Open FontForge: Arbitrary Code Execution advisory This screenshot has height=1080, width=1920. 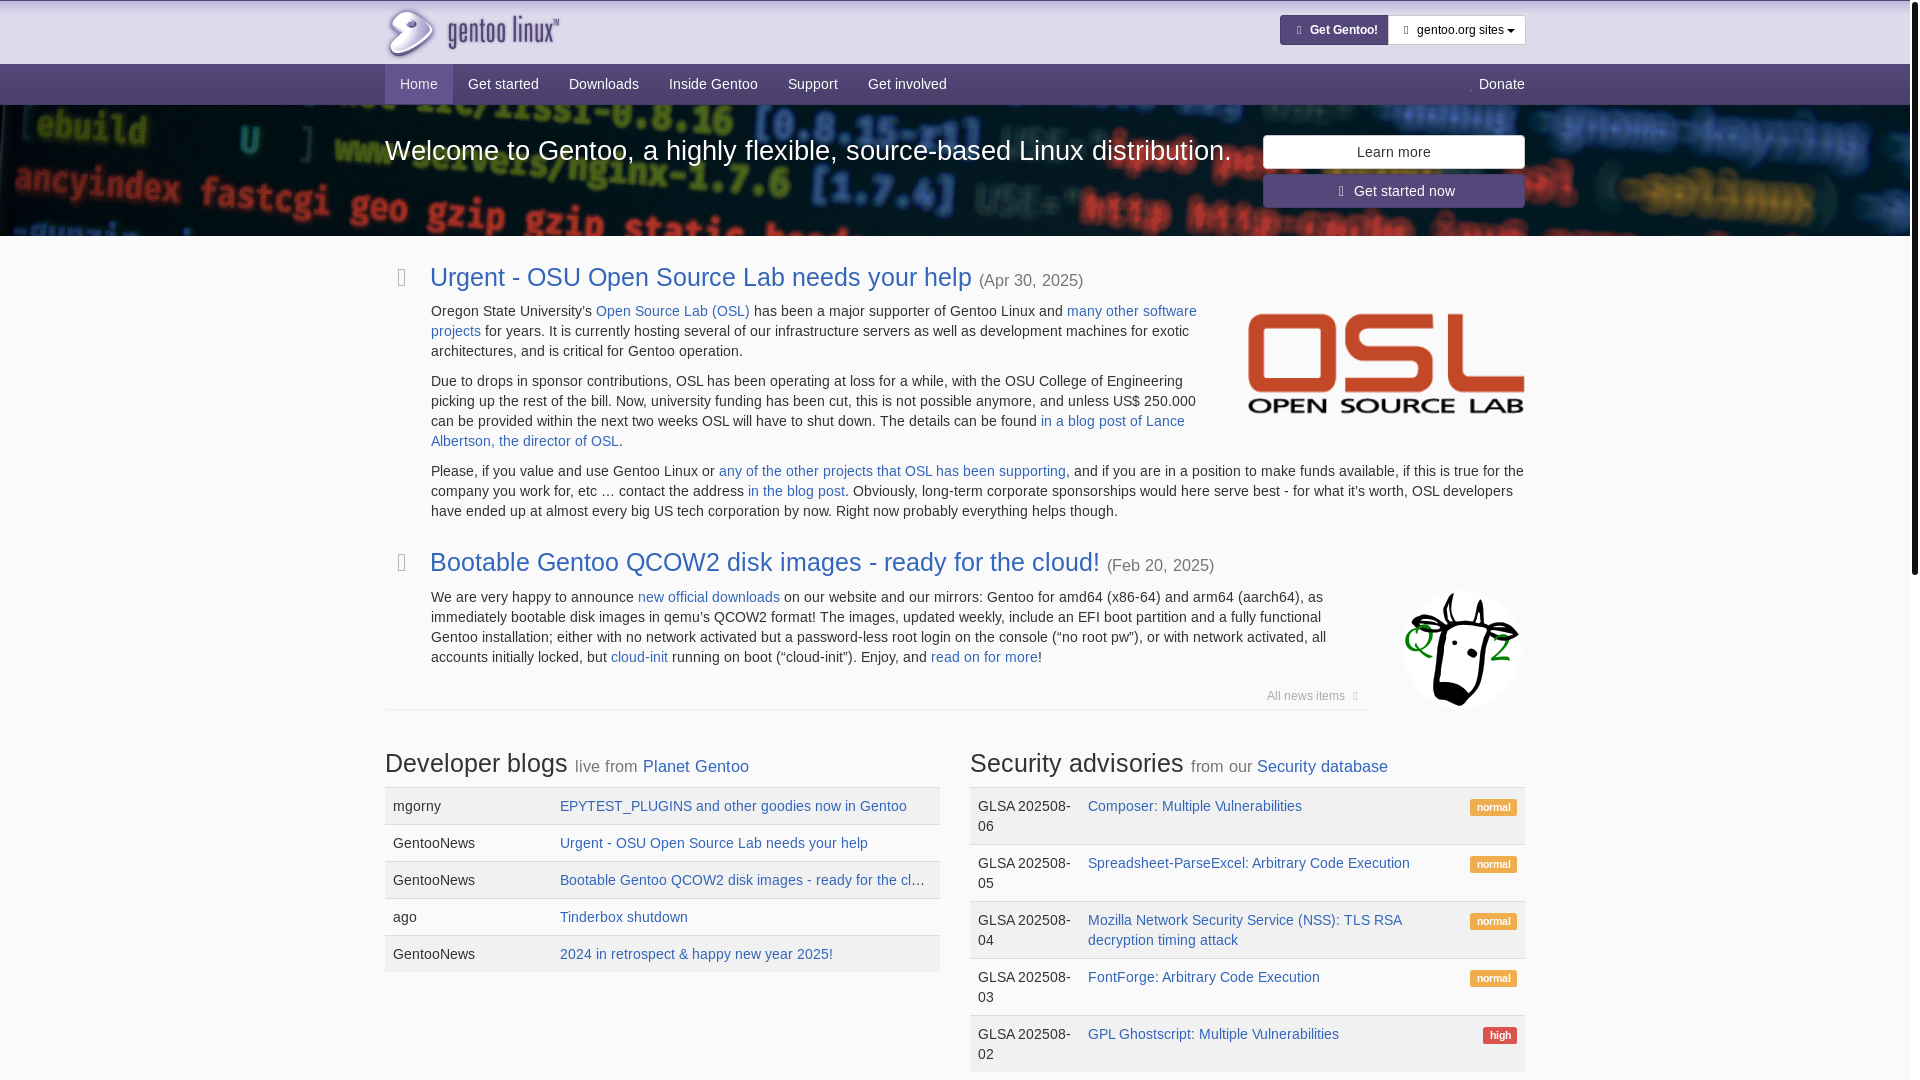coord(1204,977)
